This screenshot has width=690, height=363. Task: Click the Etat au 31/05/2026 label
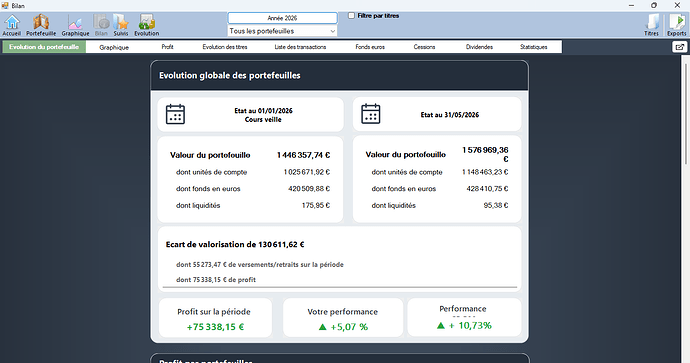(x=450, y=115)
